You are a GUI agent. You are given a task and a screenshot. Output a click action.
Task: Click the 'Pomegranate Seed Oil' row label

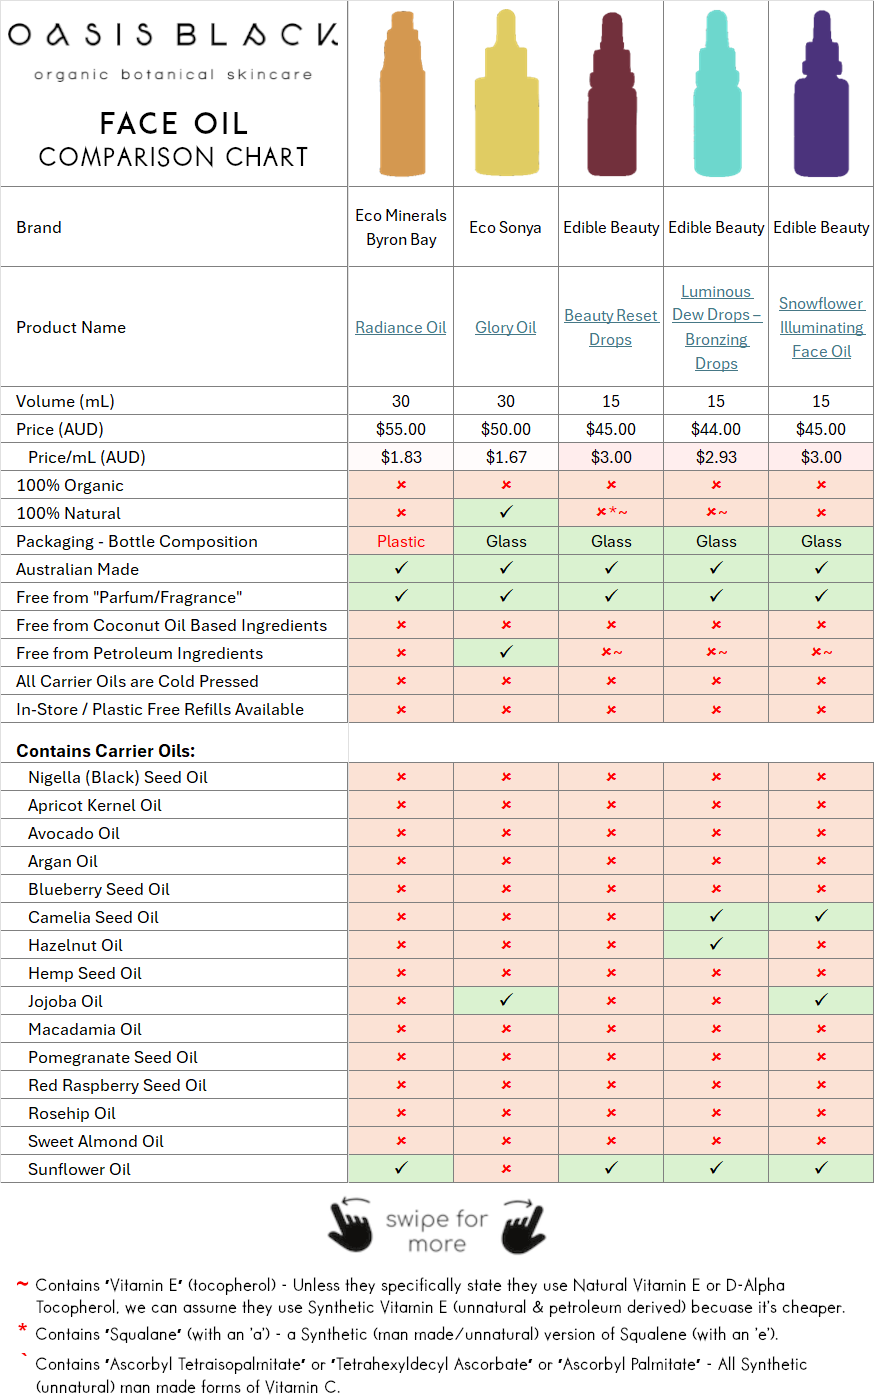point(113,1057)
